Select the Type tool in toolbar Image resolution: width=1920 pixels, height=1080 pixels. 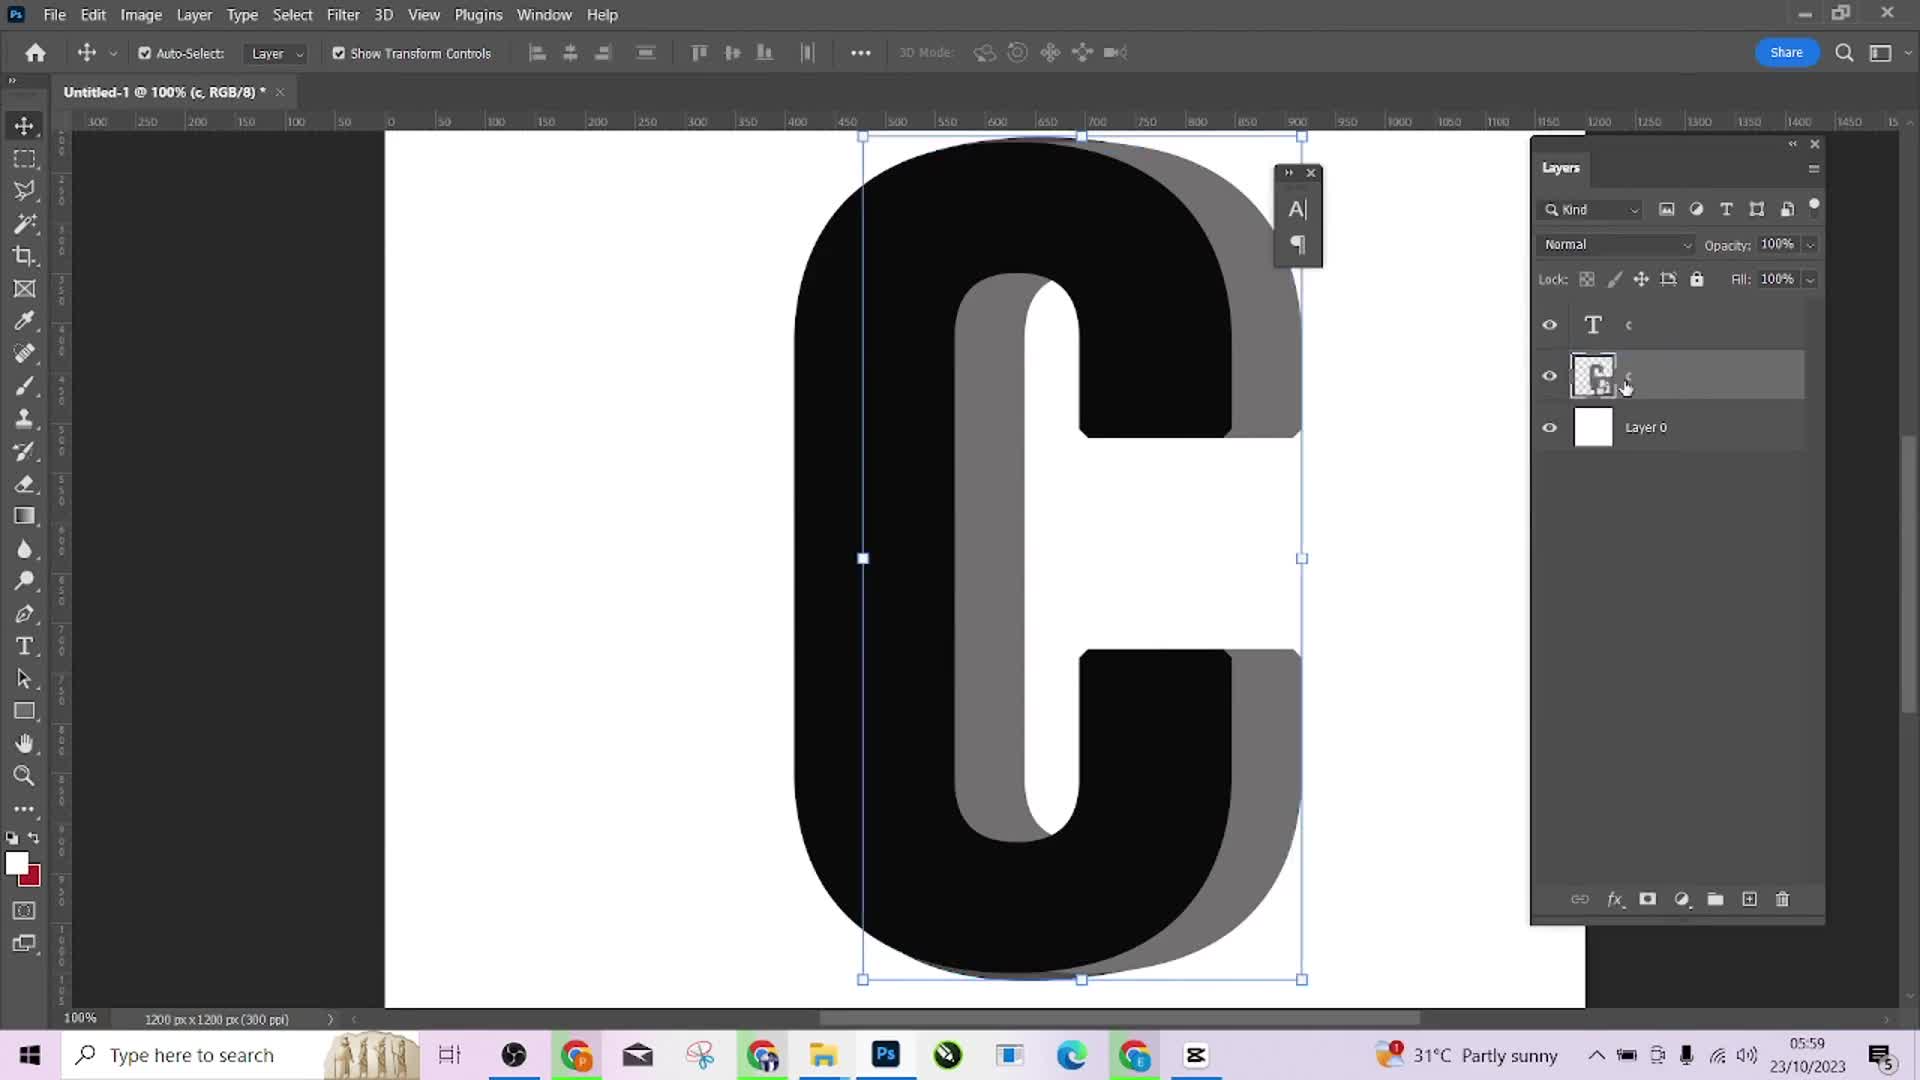pyautogui.click(x=24, y=646)
